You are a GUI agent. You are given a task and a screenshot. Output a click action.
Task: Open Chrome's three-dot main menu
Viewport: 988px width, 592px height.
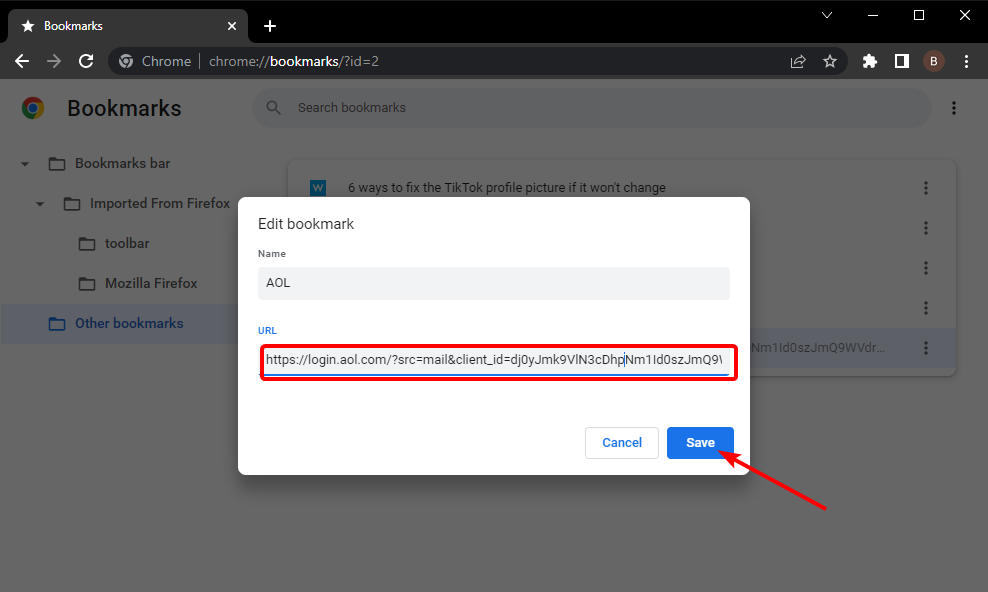coord(966,61)
